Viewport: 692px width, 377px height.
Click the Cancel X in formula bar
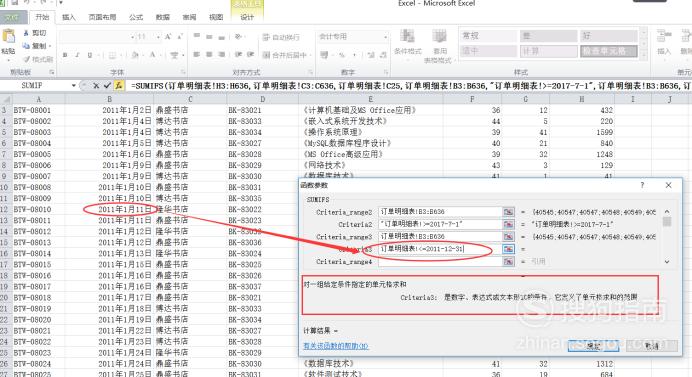(x=96, y=86)
